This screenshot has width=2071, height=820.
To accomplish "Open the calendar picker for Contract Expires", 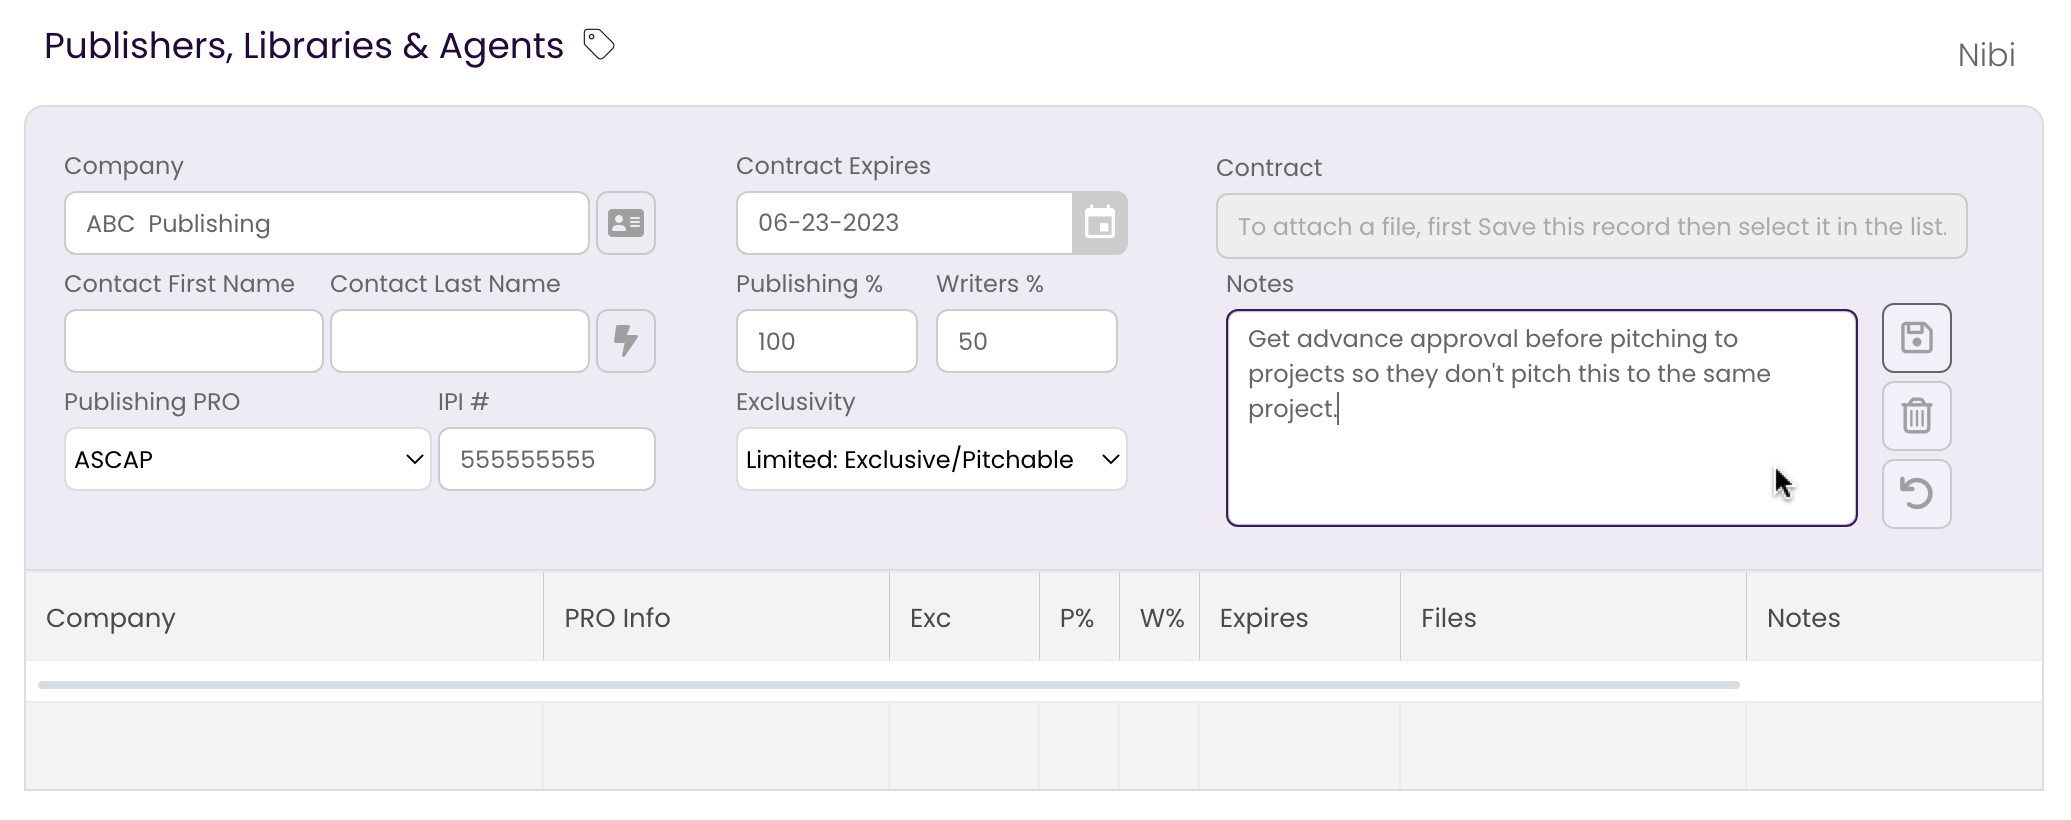I will click(x=1100, y=223).
